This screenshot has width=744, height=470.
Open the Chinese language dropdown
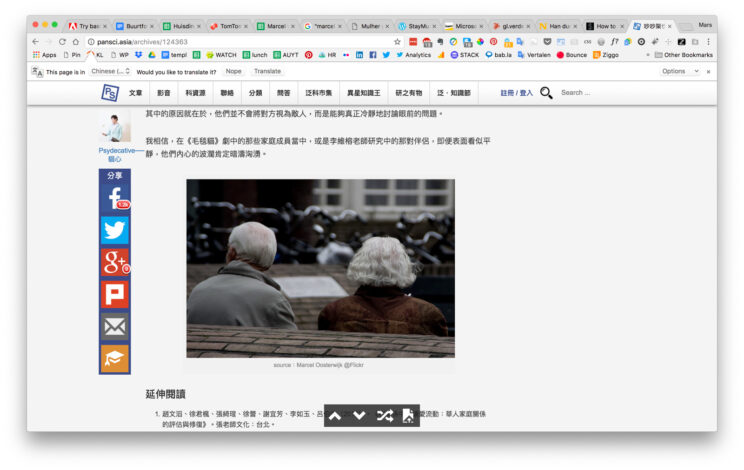(x=110, y=71)
